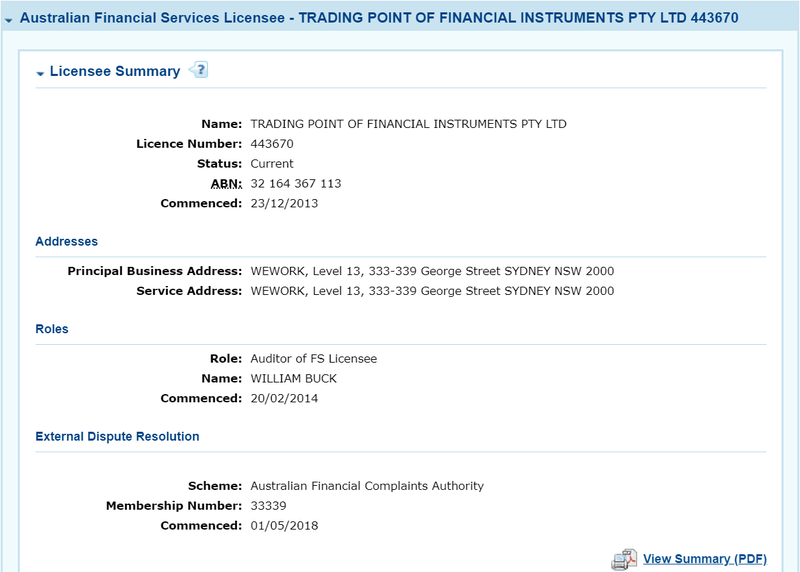
Task: Click the Service Address value text
Action: (432, 291)
